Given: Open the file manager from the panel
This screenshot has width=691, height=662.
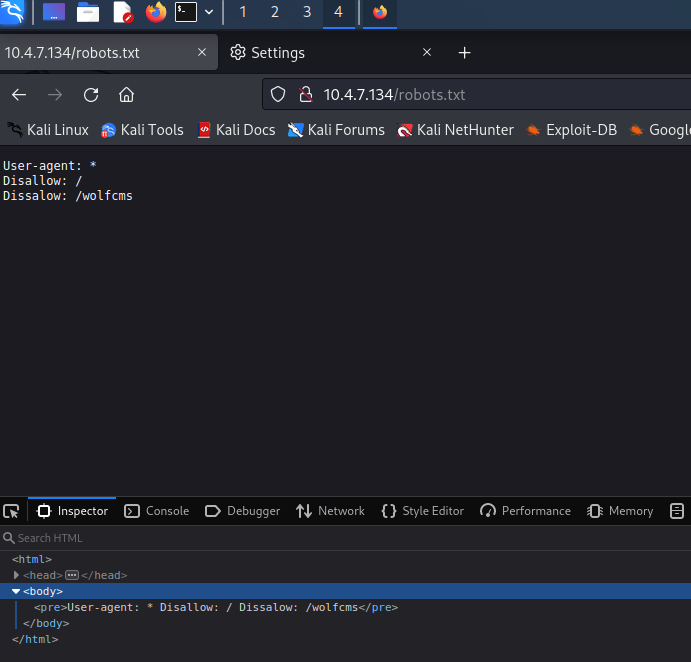Looking at the screenshot, I should [88, 12].
